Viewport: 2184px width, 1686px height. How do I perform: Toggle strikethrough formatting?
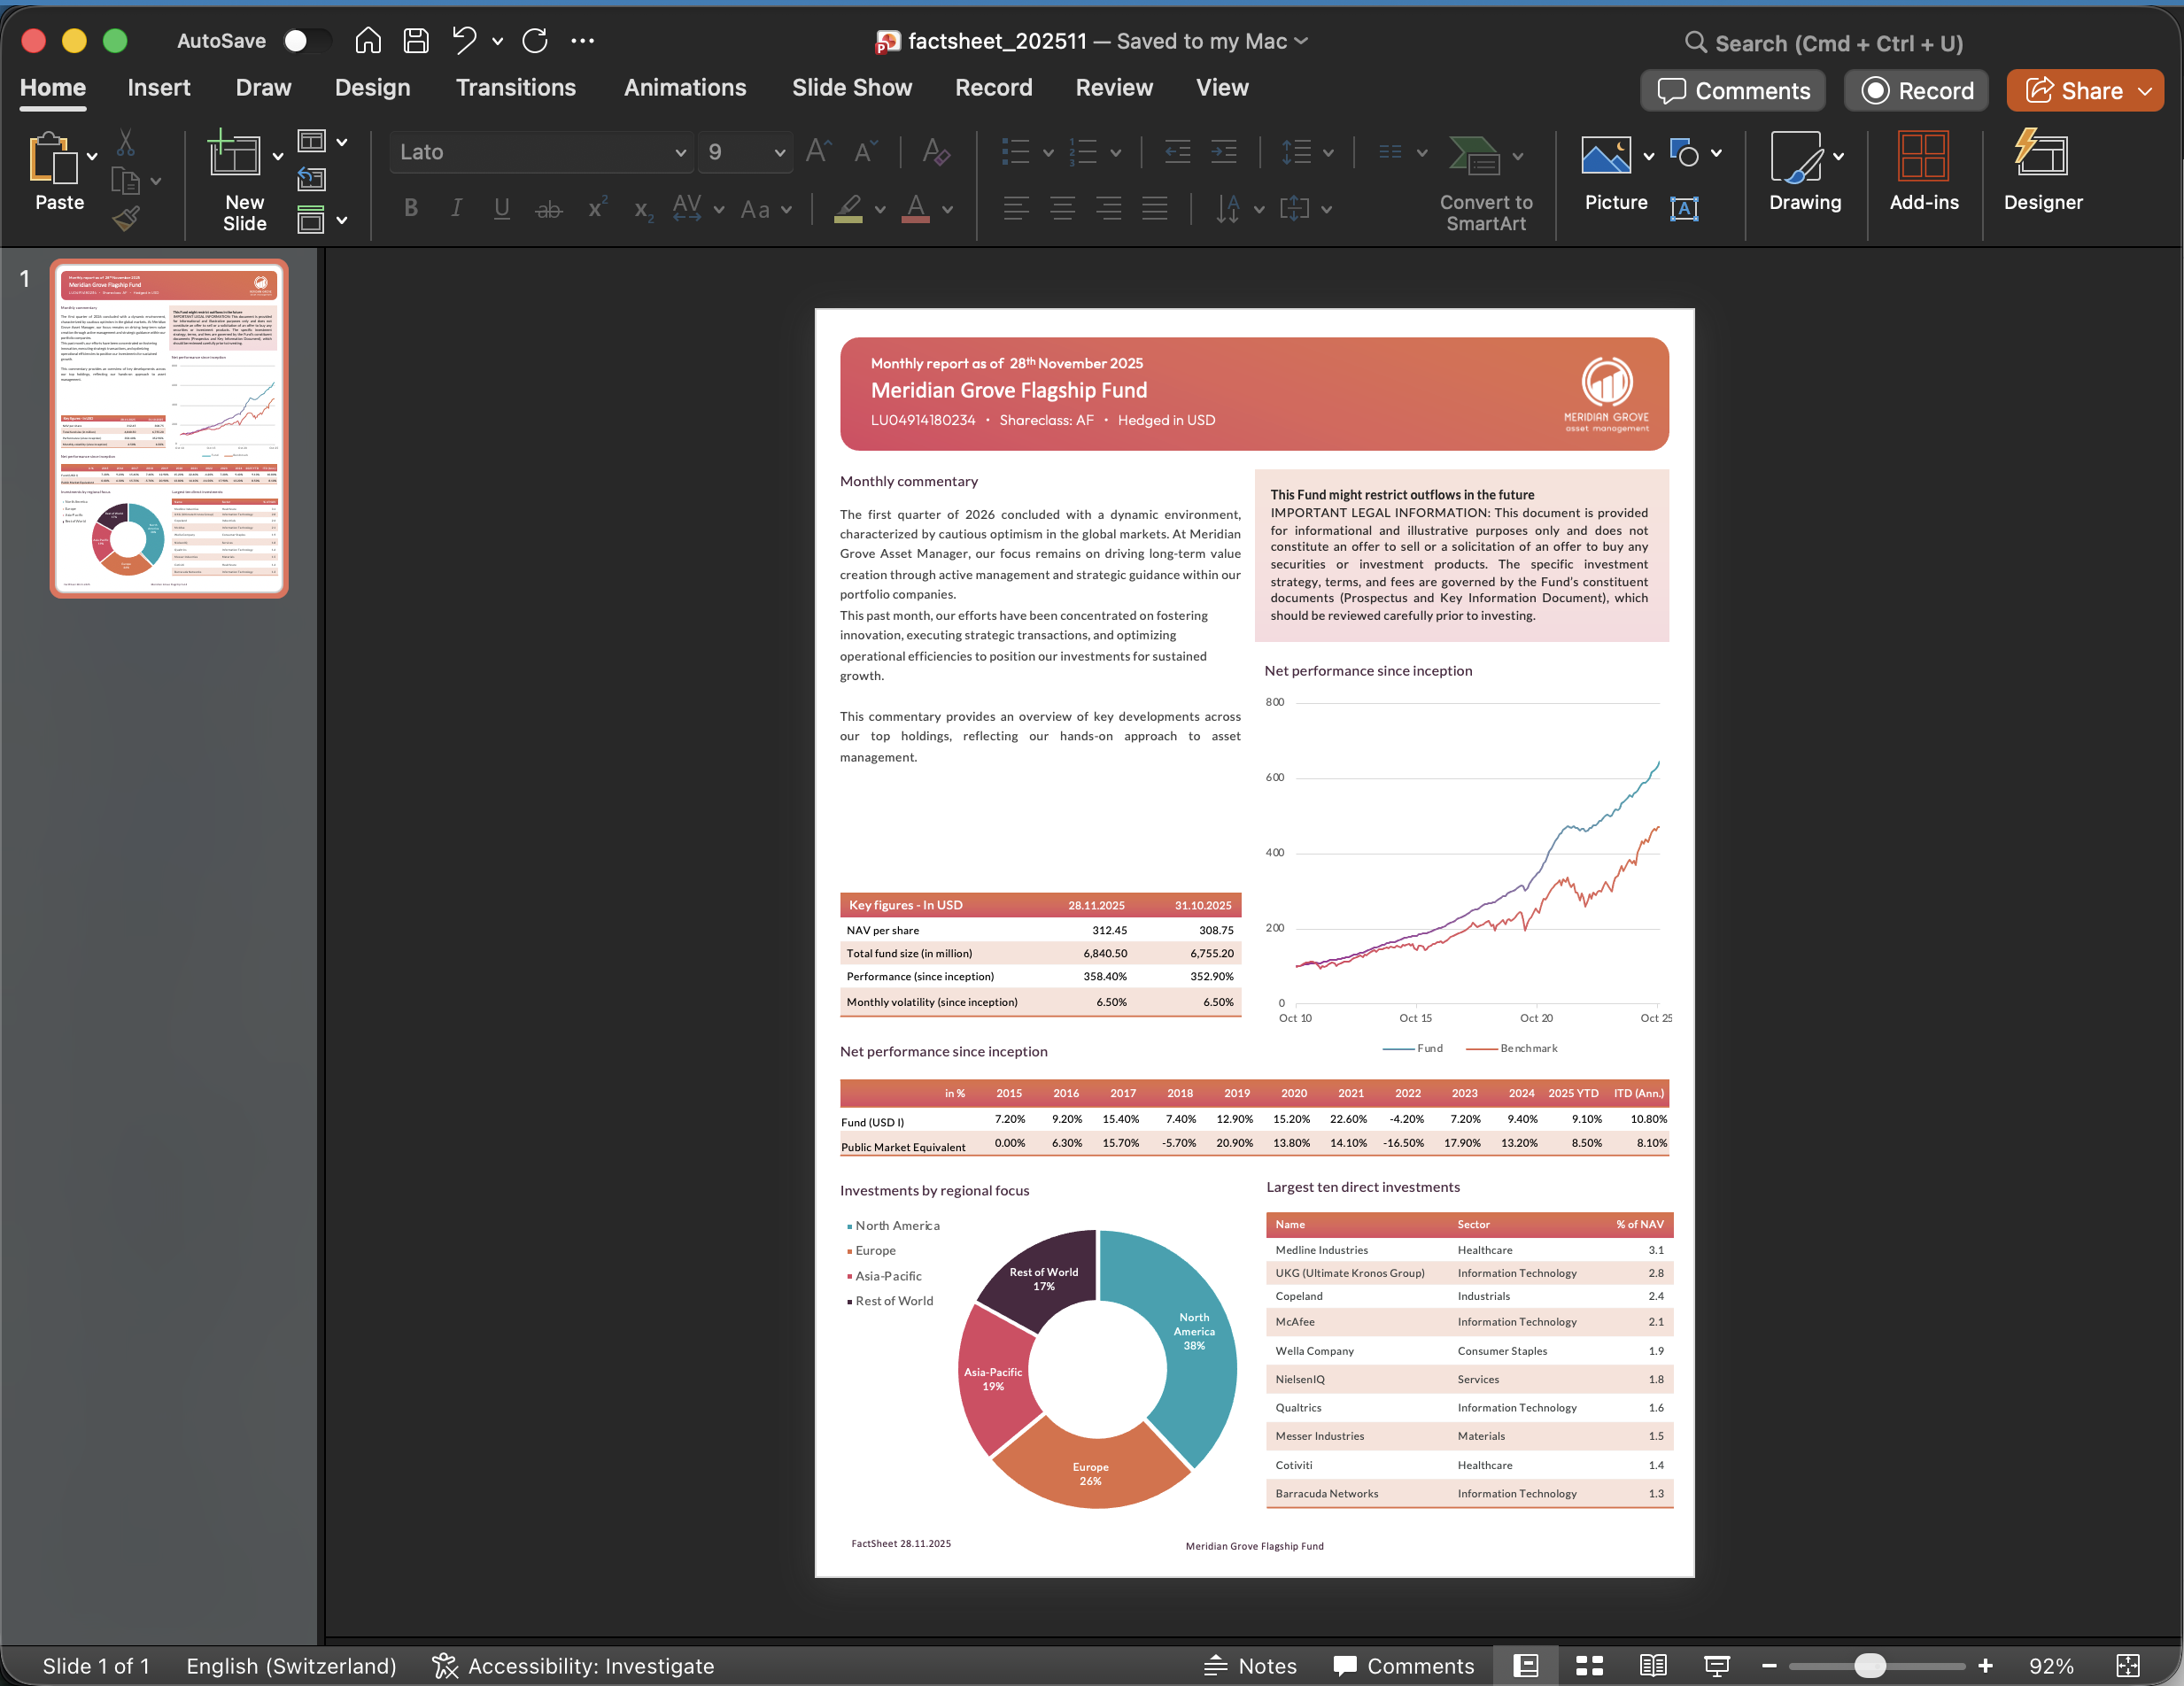tap(548, 208)
